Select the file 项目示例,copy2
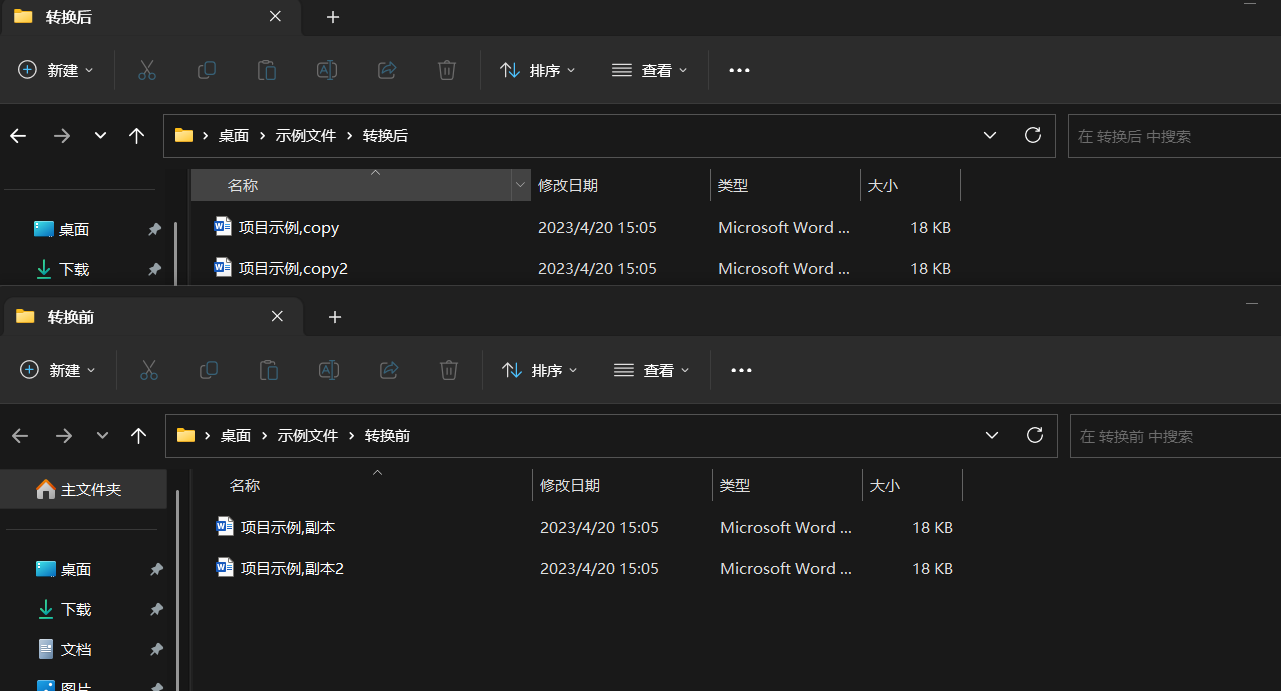 (x=293, y=268)
